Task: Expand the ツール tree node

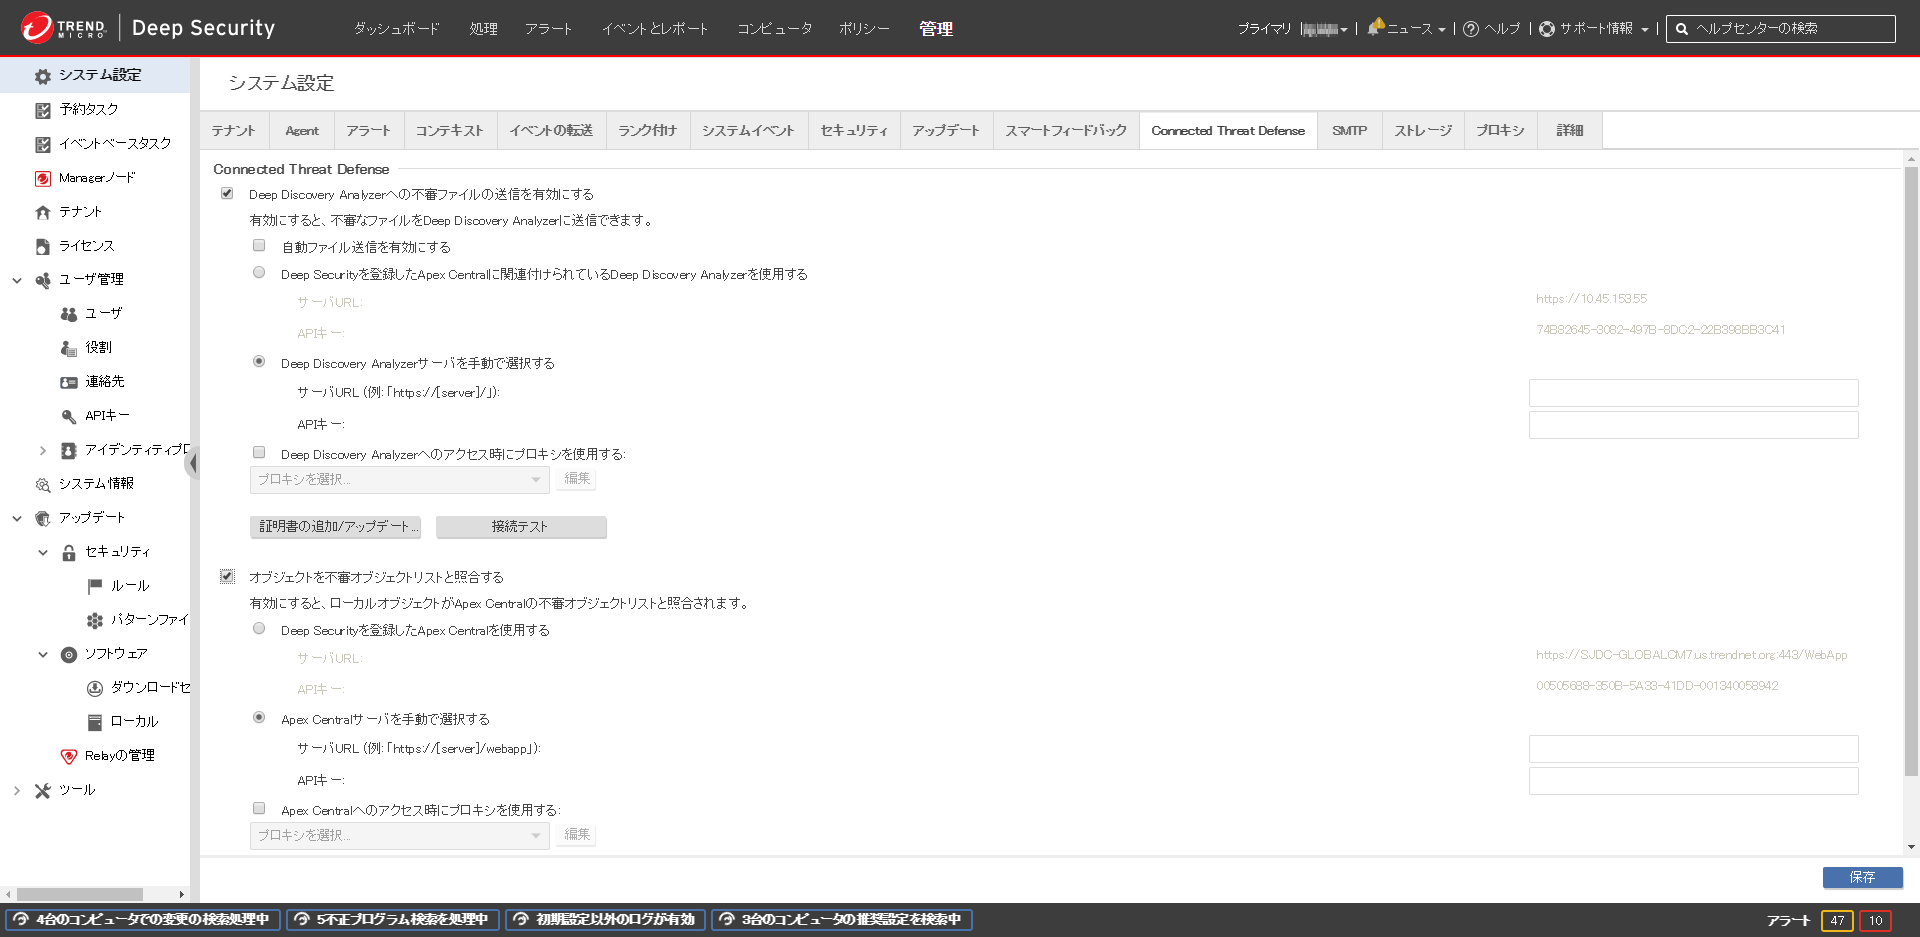Action: [17, 790]
